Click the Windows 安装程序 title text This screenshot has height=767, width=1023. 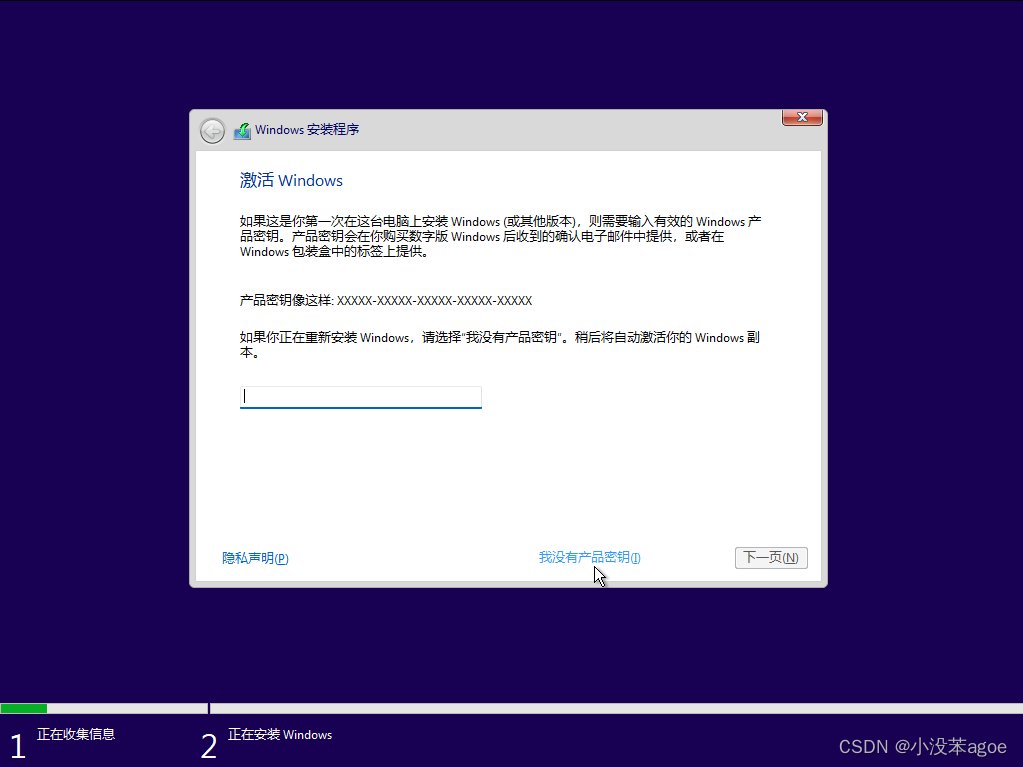click(307, 130)
